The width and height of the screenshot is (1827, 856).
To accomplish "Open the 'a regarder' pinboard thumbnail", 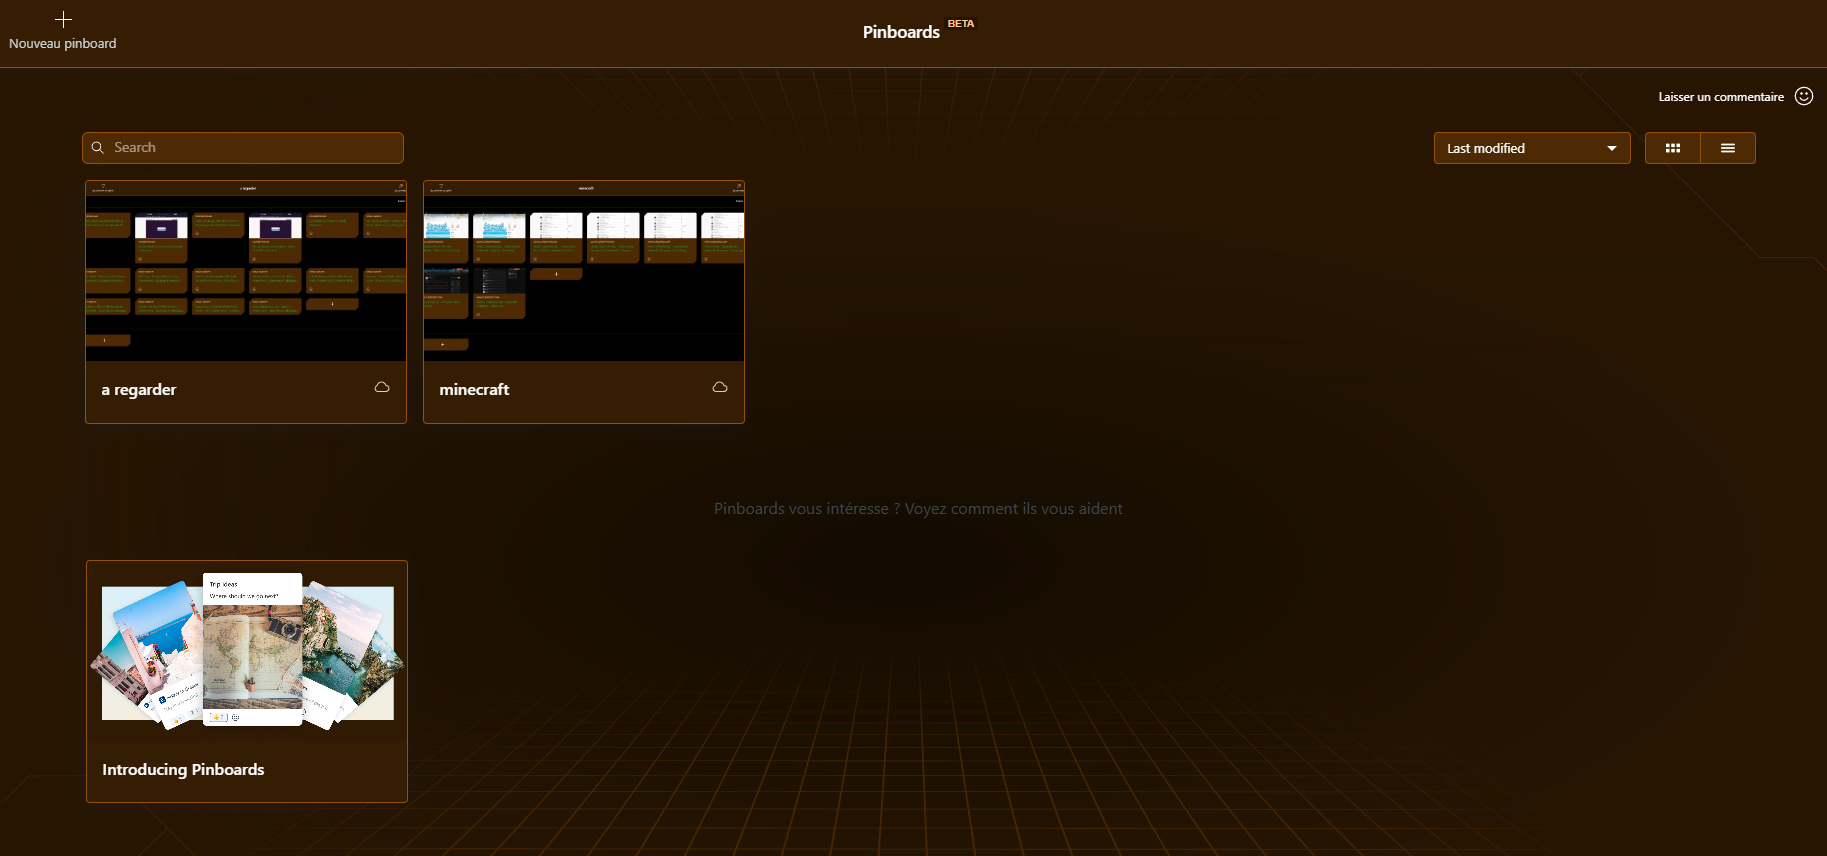I will 246,271.
